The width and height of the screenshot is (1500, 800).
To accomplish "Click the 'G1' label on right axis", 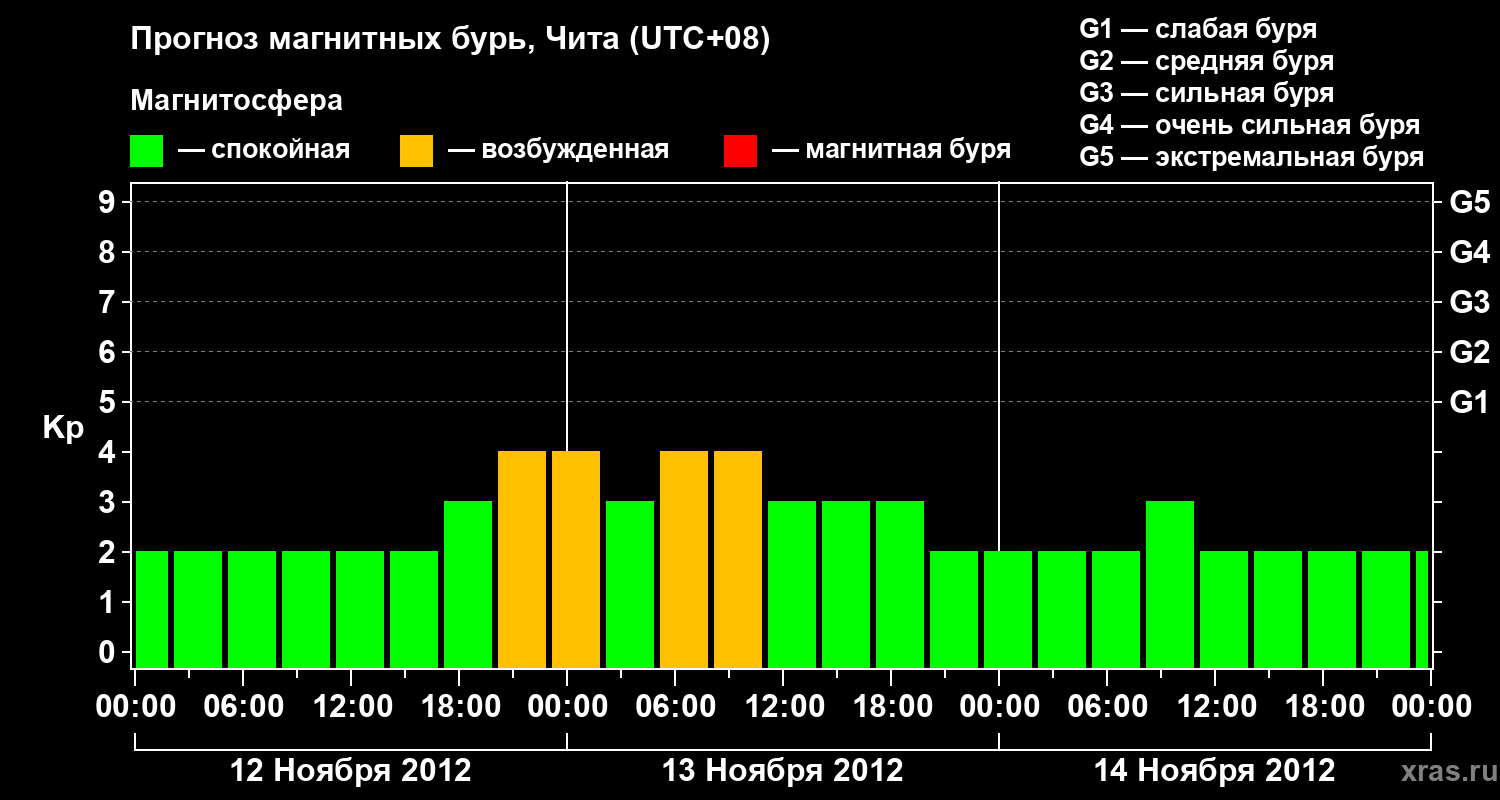I will coord(1469,403).
